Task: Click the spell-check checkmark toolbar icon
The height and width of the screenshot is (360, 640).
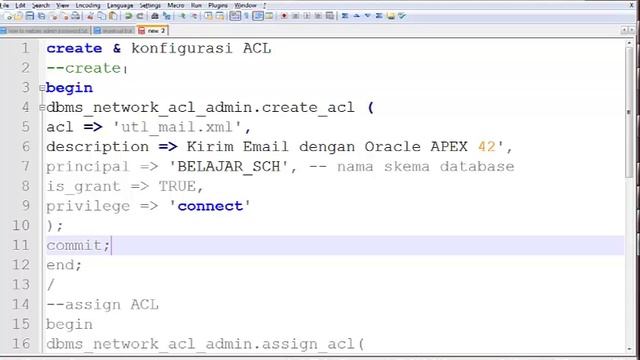Action: coord(402,16)
